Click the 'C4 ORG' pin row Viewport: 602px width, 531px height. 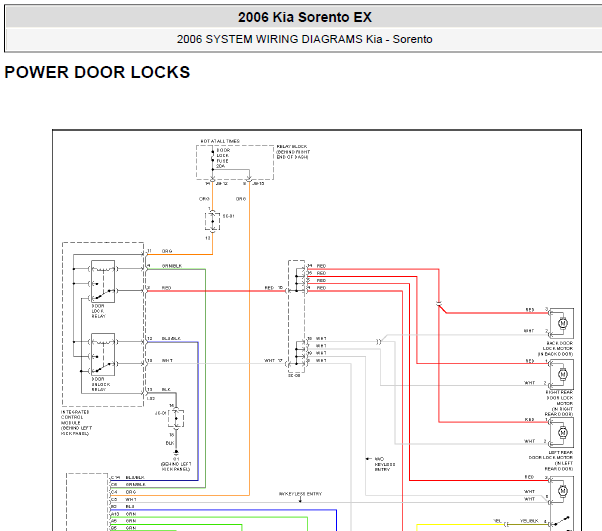(123, 492)
